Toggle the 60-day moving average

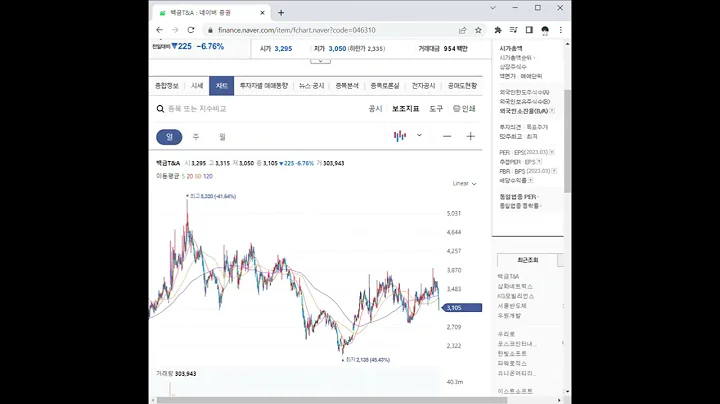click(x=198, y=176)
